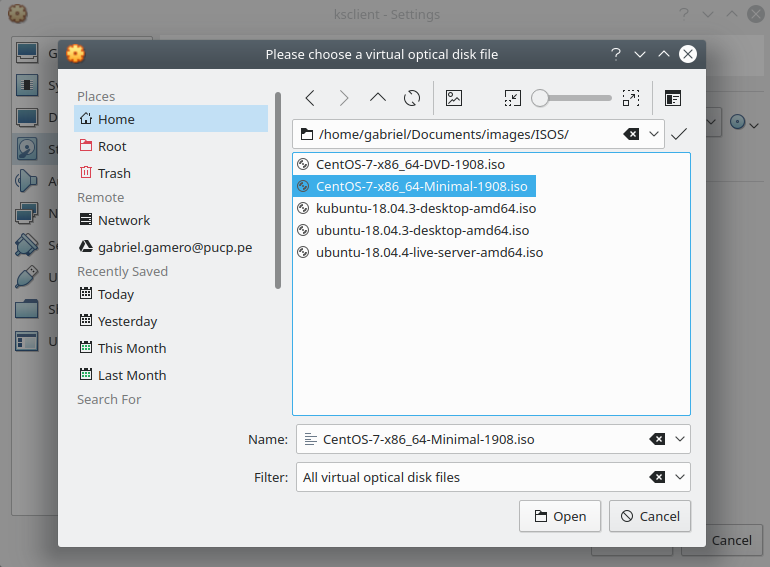Screen dimensions: 770x567
Task: Show files saved Today
Action: (x=171, y=294)
